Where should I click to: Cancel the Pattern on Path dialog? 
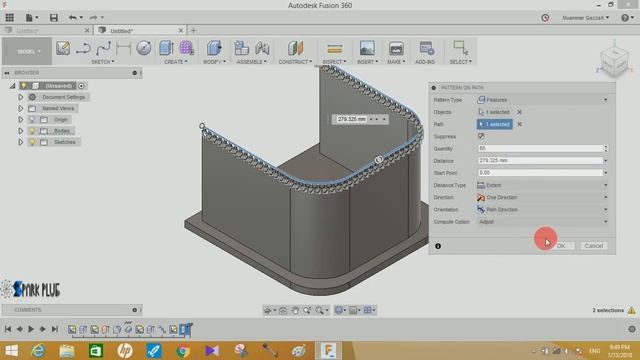593,246
